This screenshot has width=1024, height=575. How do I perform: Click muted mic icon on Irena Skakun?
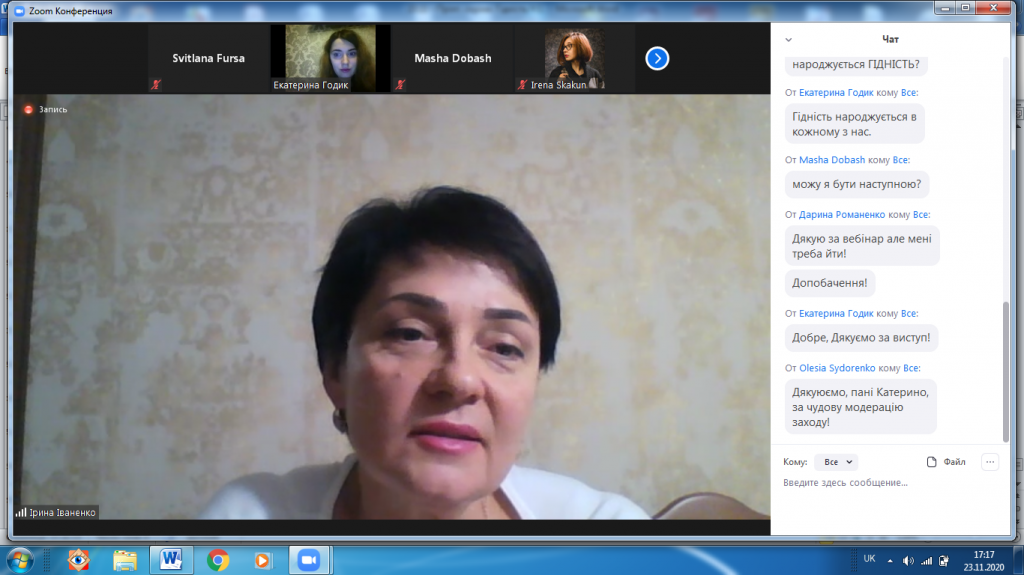pos(522,84)
